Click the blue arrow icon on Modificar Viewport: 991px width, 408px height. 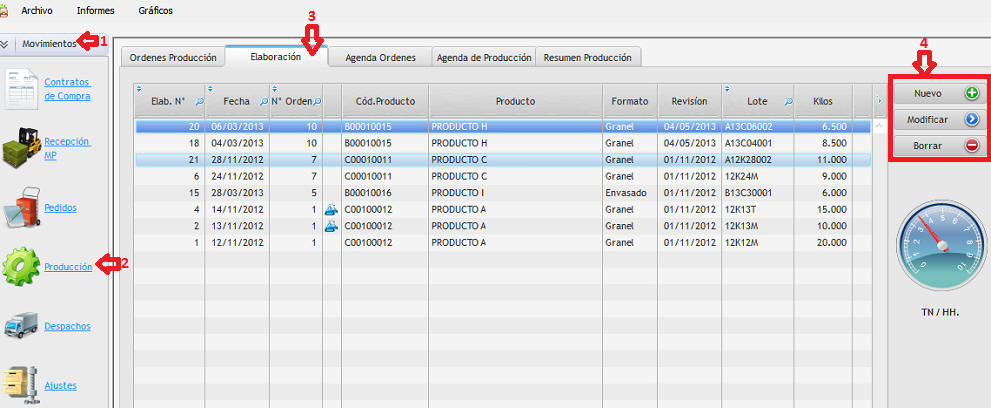[x=972, y=119]
